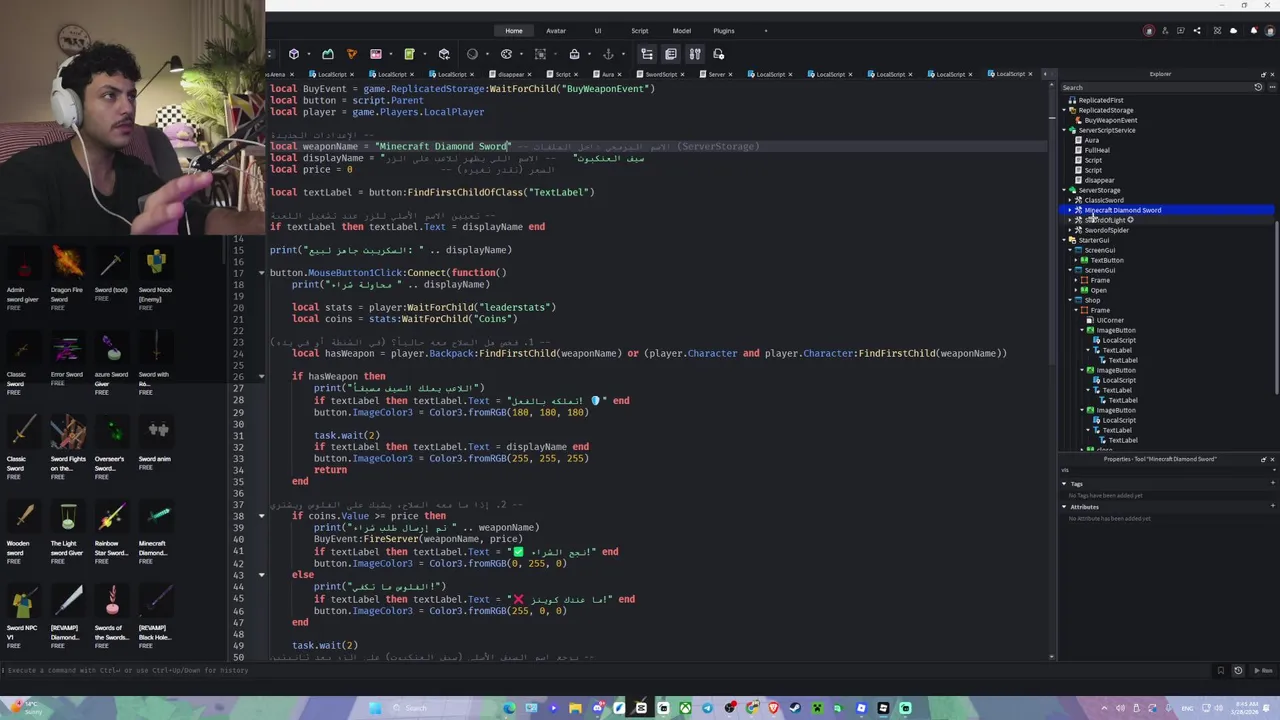Collapse the ServerScriptService node

[1064, 130]
